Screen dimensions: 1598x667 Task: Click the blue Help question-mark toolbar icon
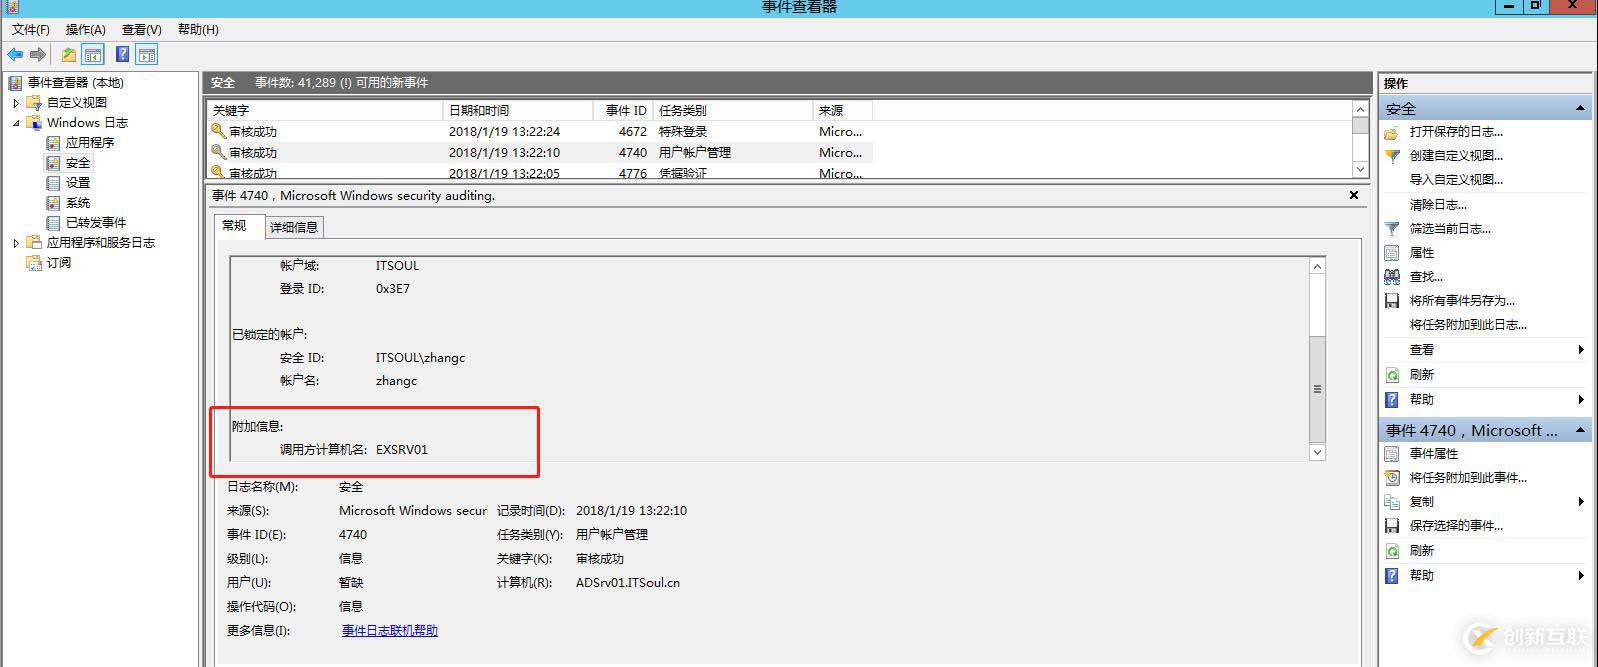(x=122, y=55)
